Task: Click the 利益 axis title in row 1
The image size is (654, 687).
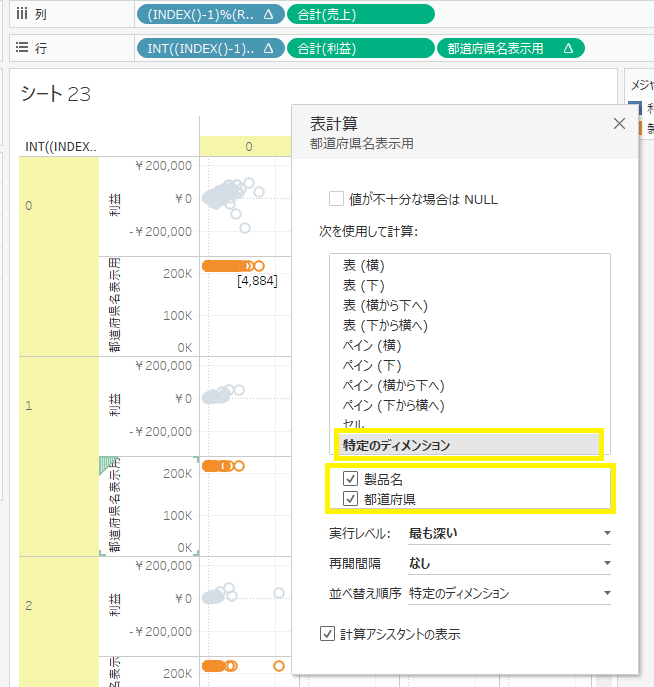Action: 114,405
